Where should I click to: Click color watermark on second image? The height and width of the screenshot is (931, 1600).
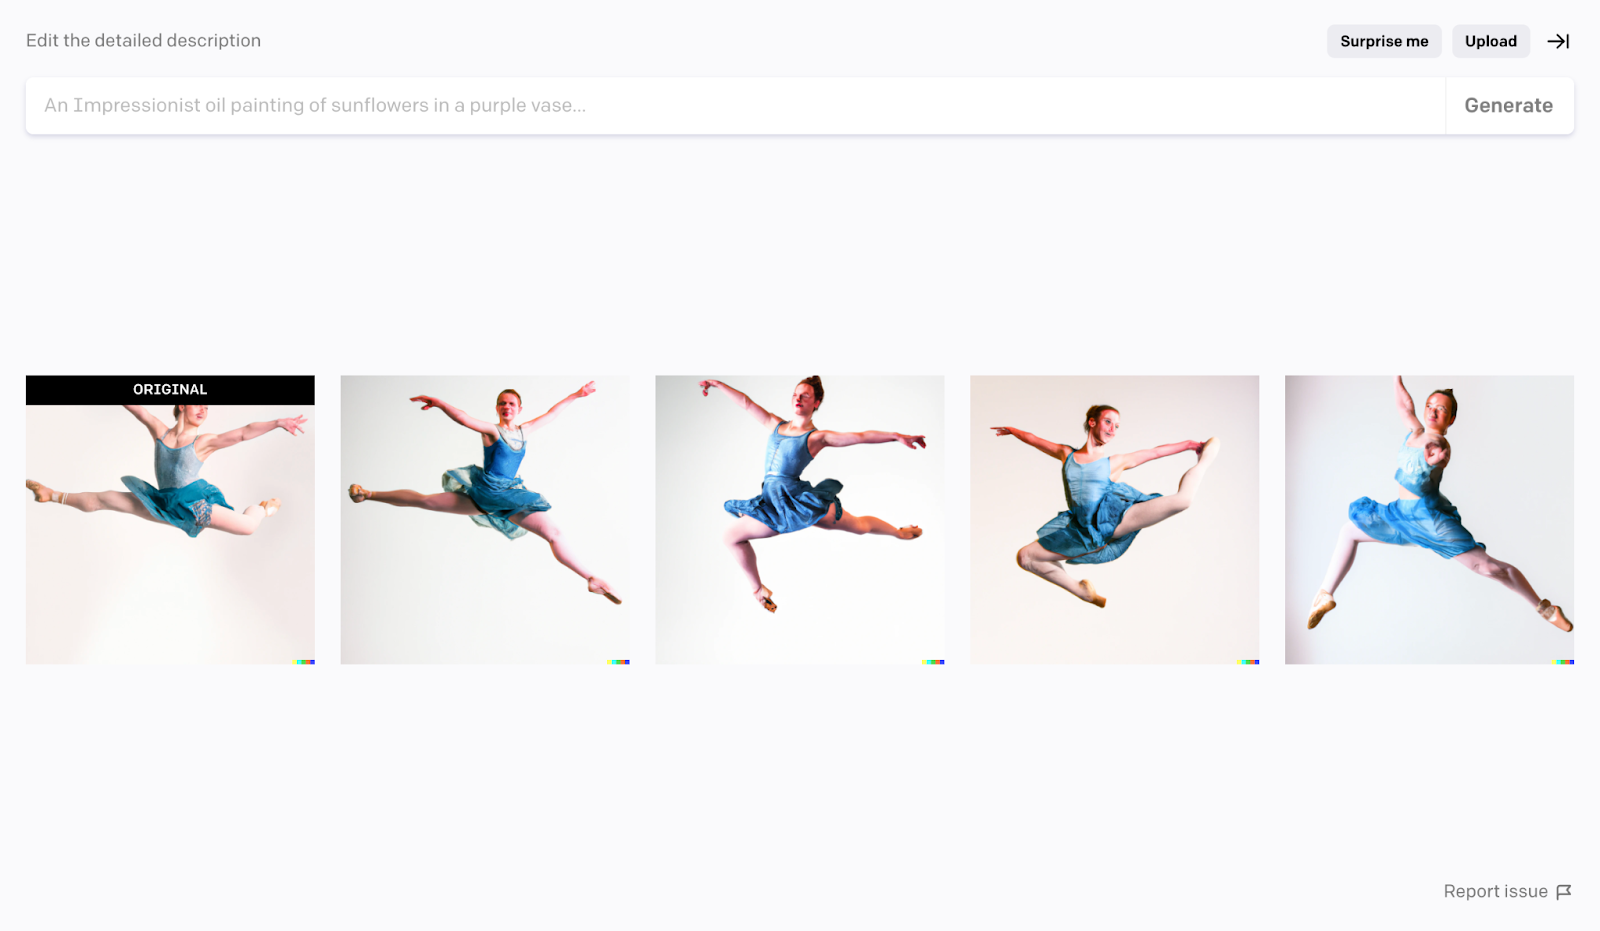tap(619, 662)
